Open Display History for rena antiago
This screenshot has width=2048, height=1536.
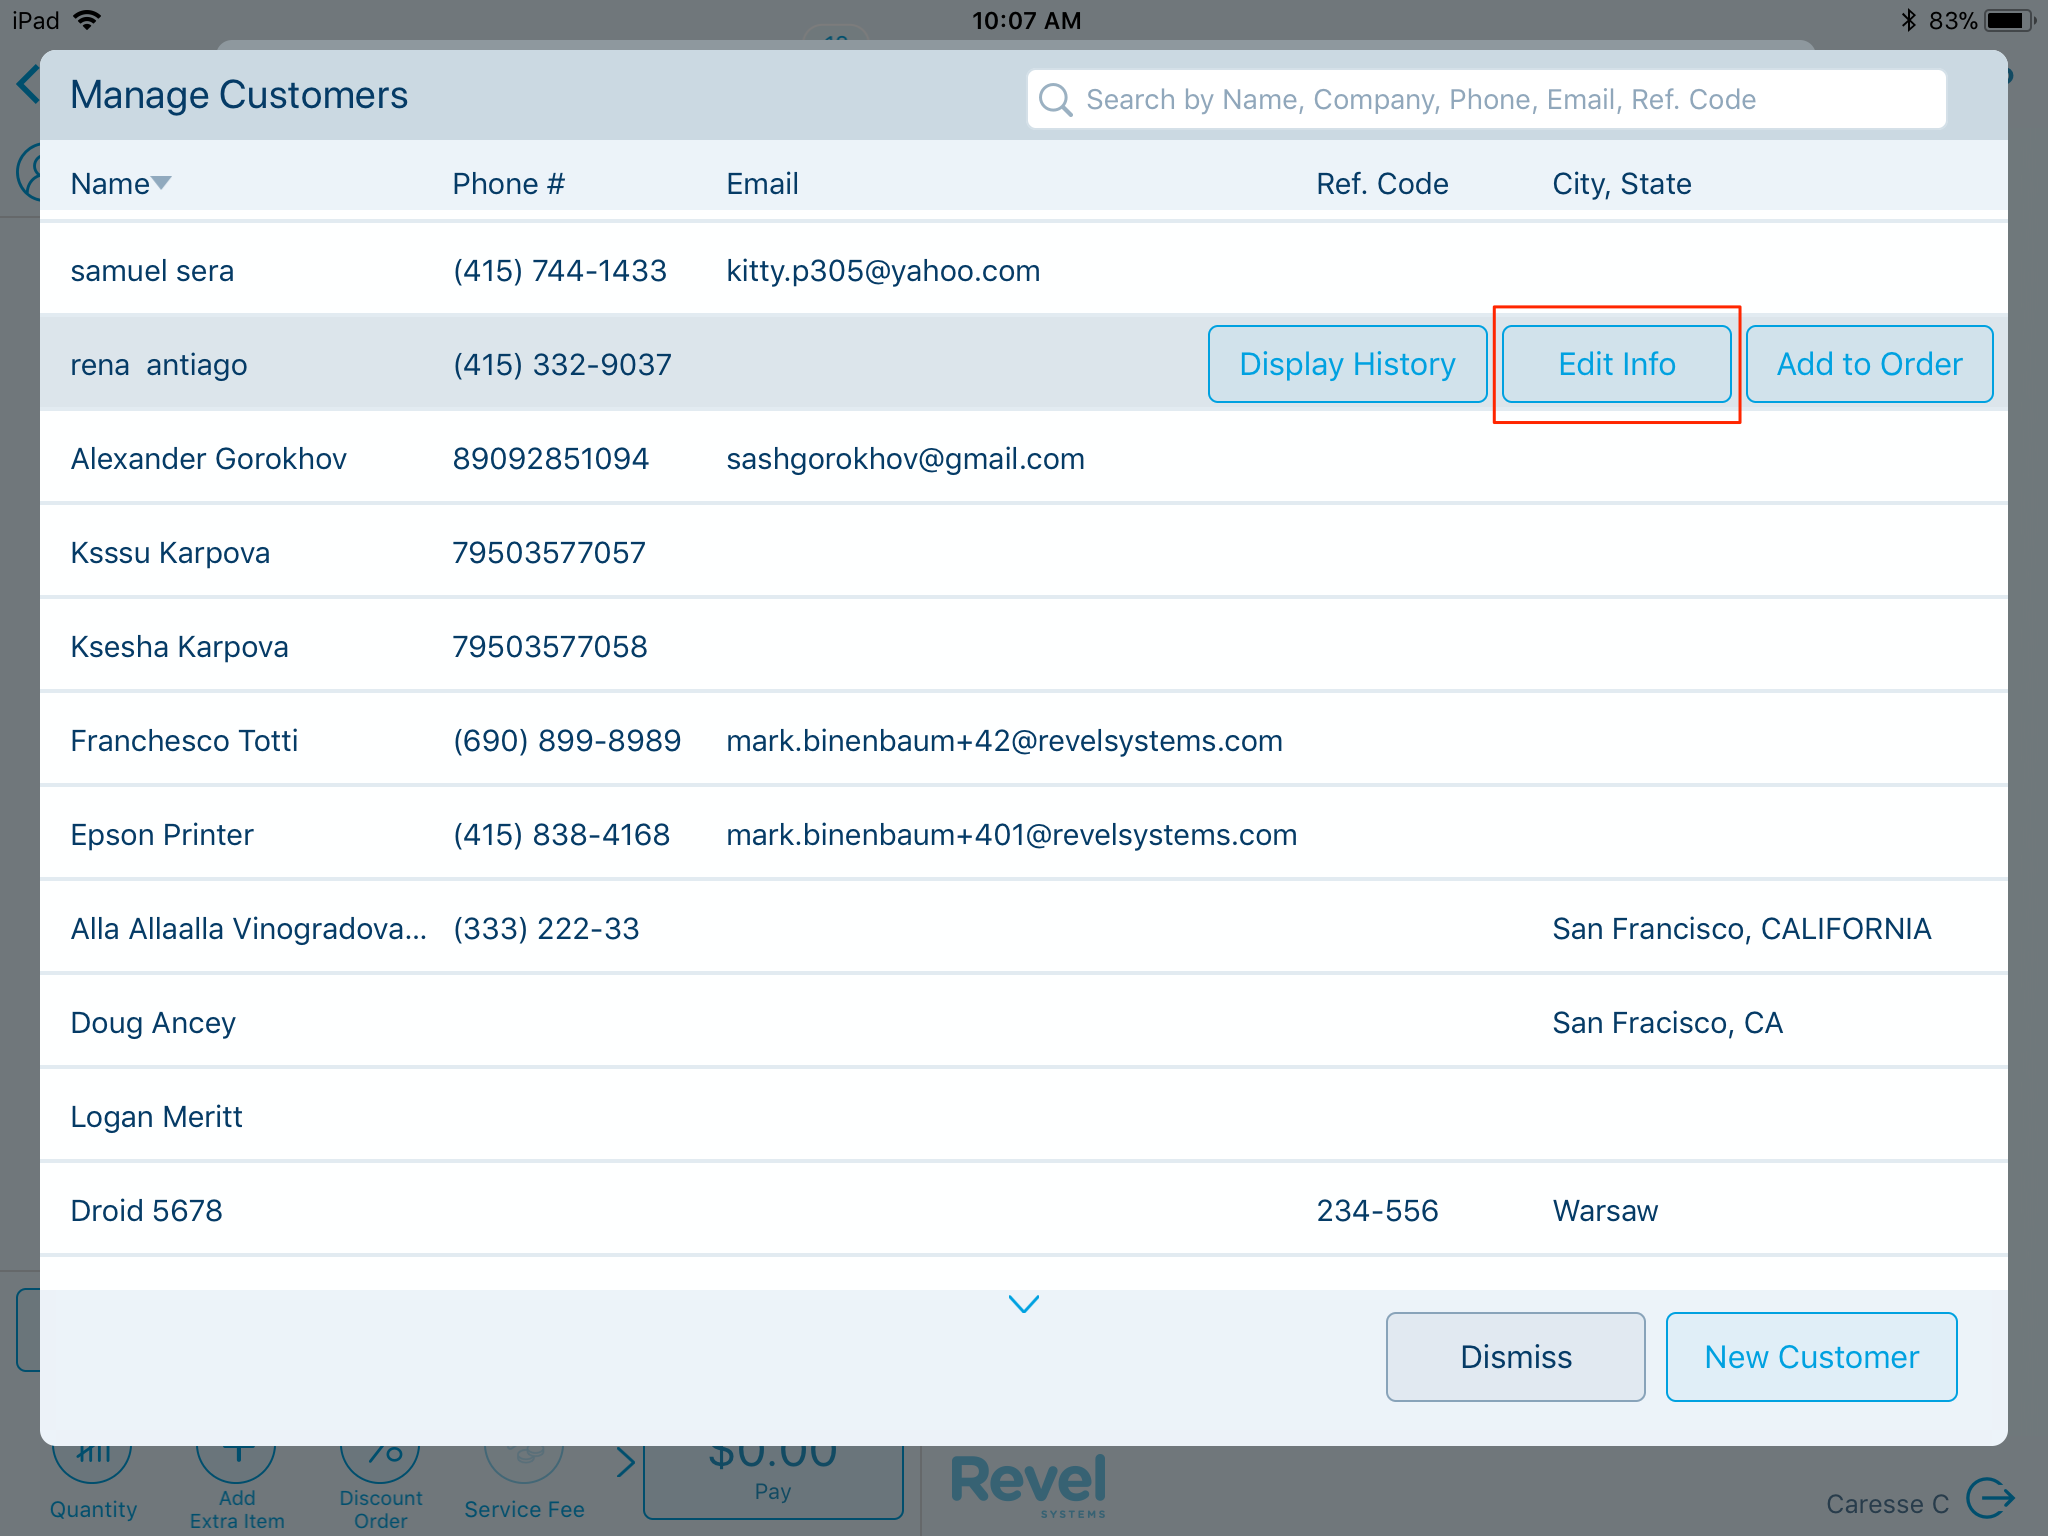[1346, 364]
